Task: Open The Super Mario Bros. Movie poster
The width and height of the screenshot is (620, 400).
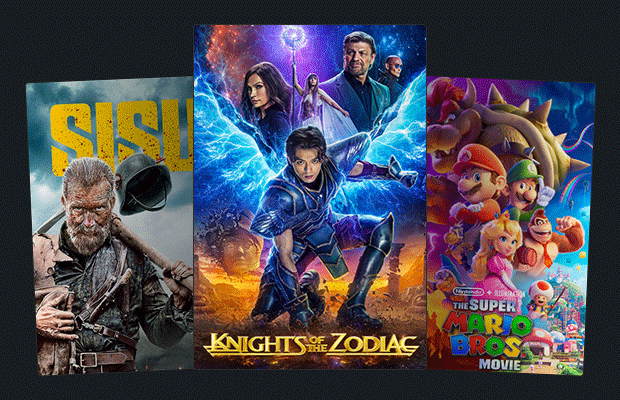Action: (510, 226)
